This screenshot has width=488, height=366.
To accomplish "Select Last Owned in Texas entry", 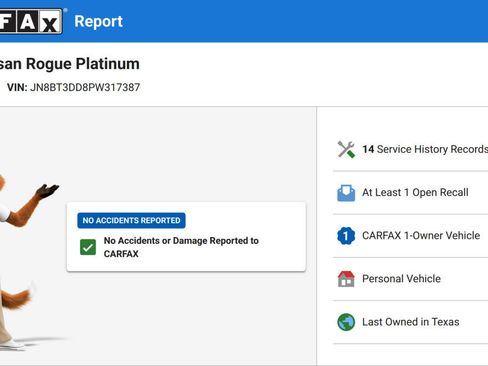I will pos(410,322).
